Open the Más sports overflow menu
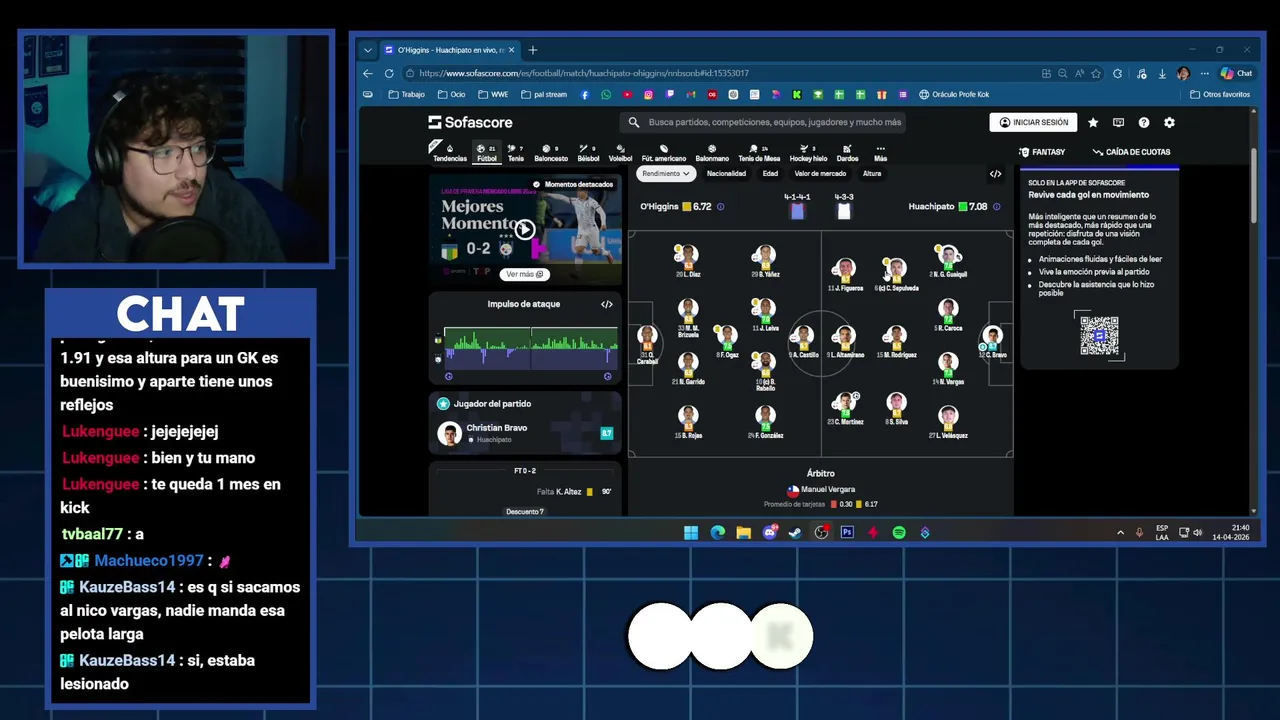 880,153
